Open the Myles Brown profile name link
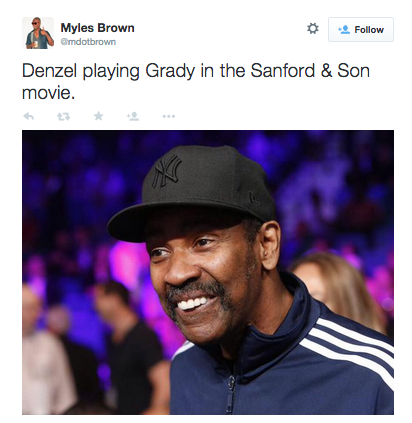412x423 pixels. 97,28
